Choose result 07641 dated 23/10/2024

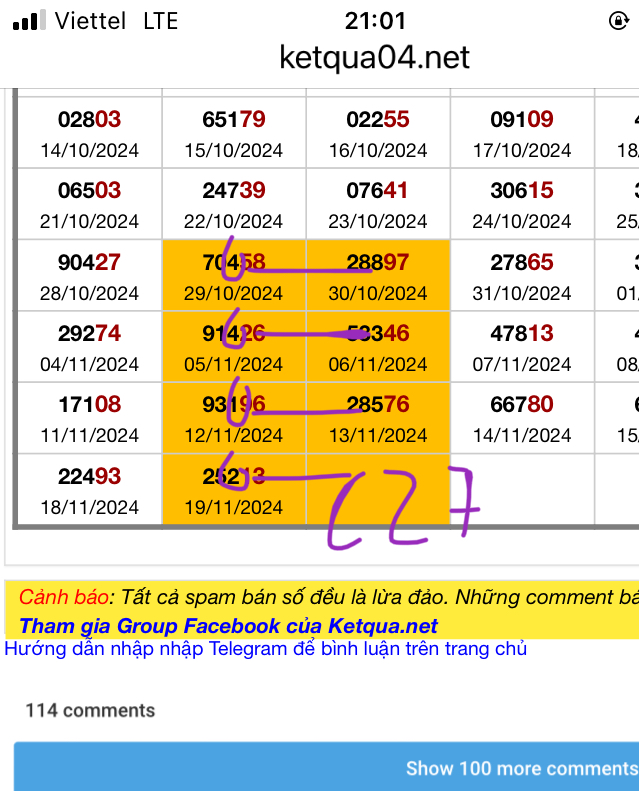(x=377, y=204)
